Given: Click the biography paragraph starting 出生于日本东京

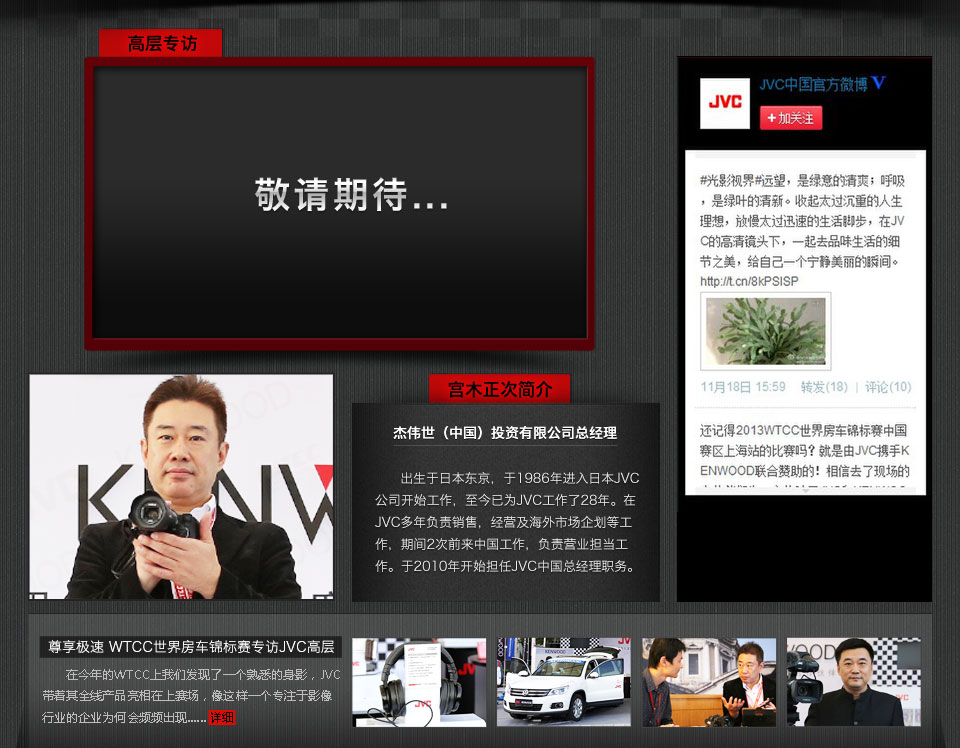Looking at the screenshot, I should (x=506, y=522).
